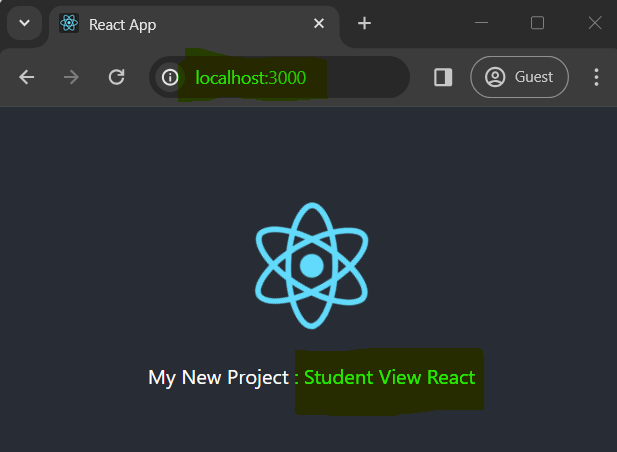This screenshot has width=617, height=452.
Task: Reload the page with the refresh icon
Action: pos(116,77)
